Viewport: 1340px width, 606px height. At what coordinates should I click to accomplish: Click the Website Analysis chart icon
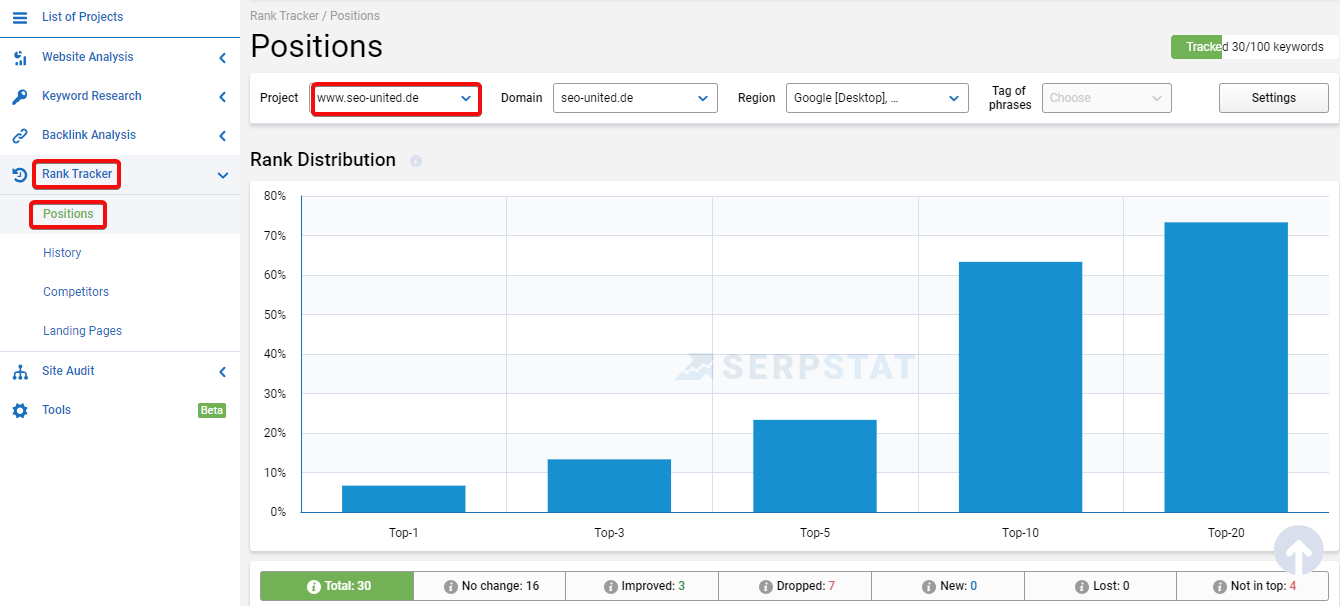(20, 58)
